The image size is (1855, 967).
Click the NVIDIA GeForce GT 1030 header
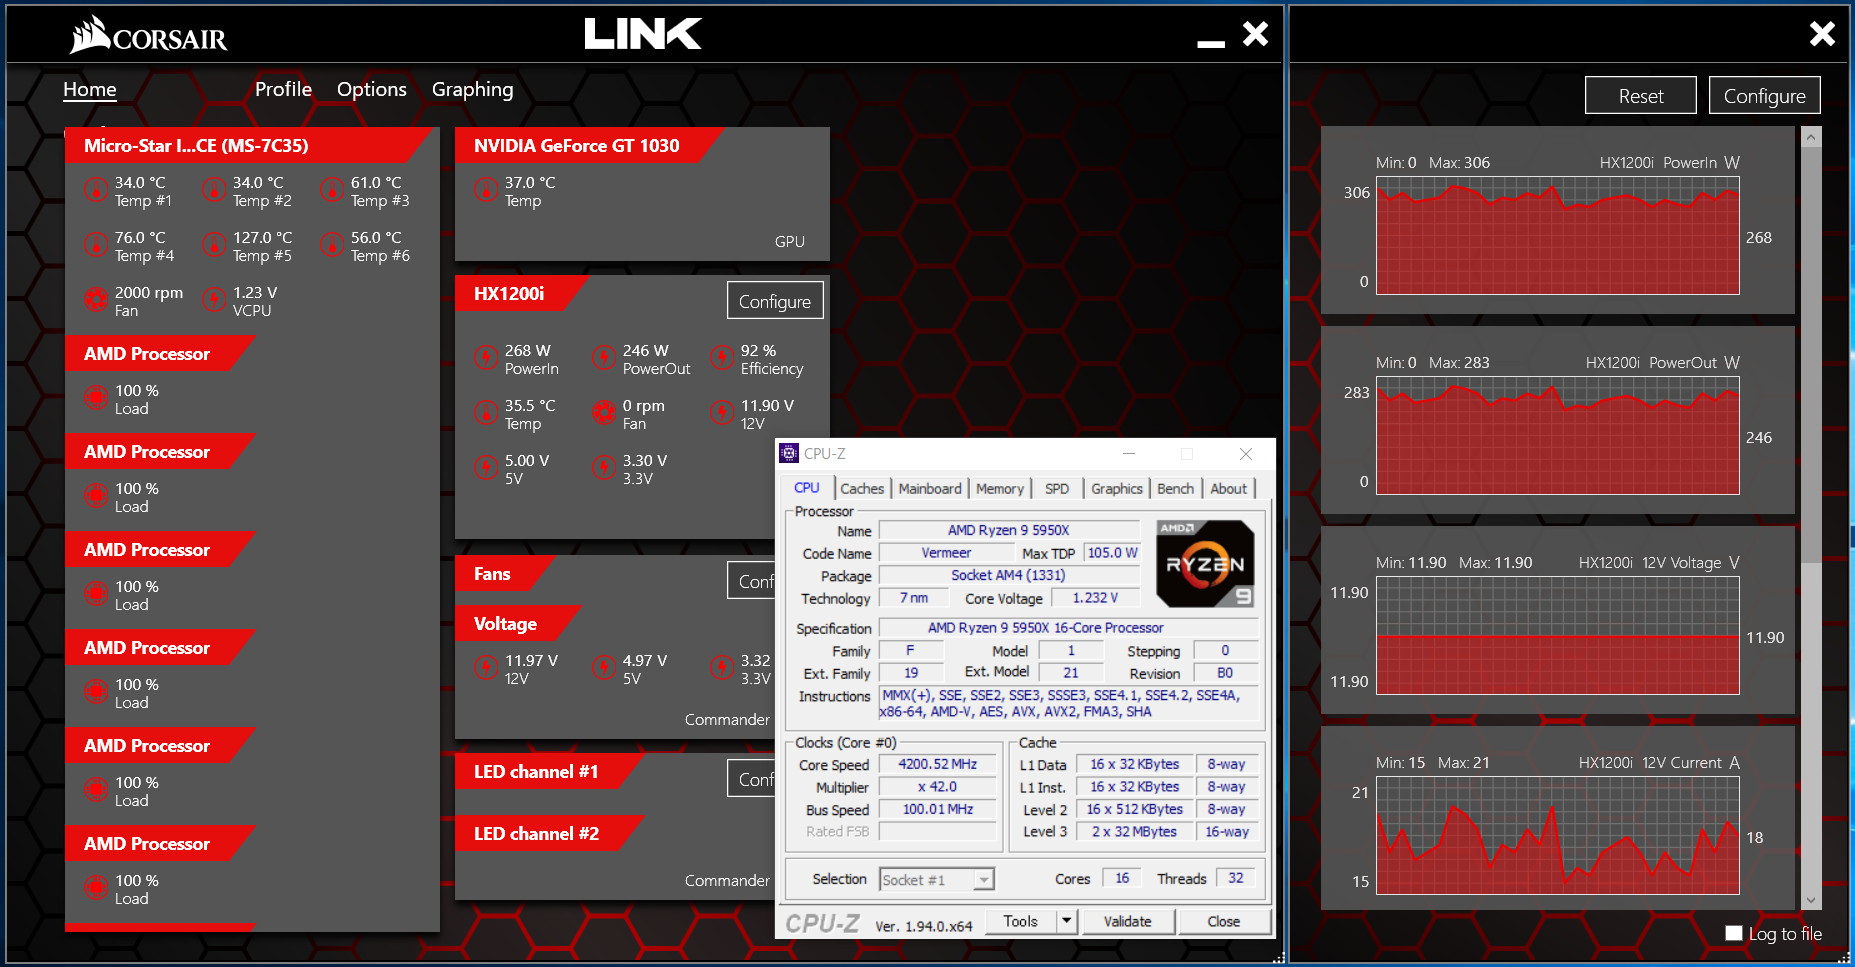pyautogui.click(x=590, y=145)
